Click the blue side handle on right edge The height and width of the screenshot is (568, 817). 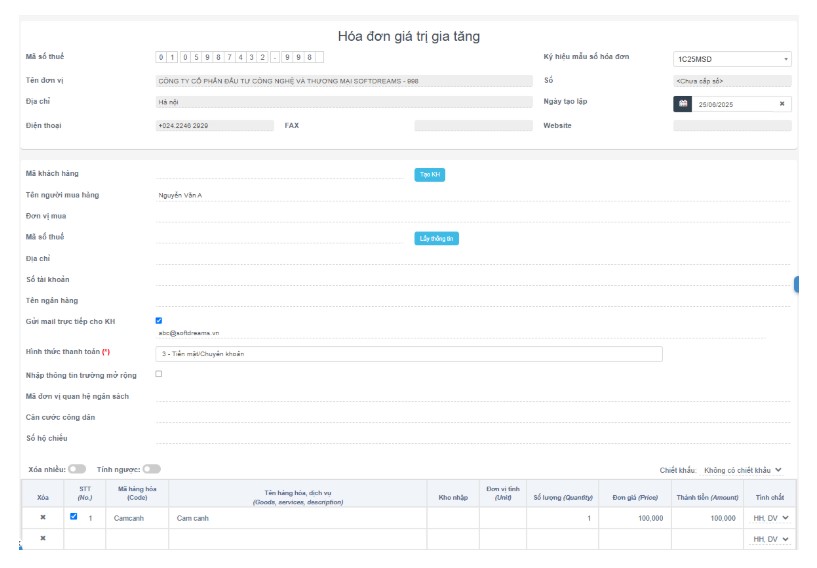(797, 285)
